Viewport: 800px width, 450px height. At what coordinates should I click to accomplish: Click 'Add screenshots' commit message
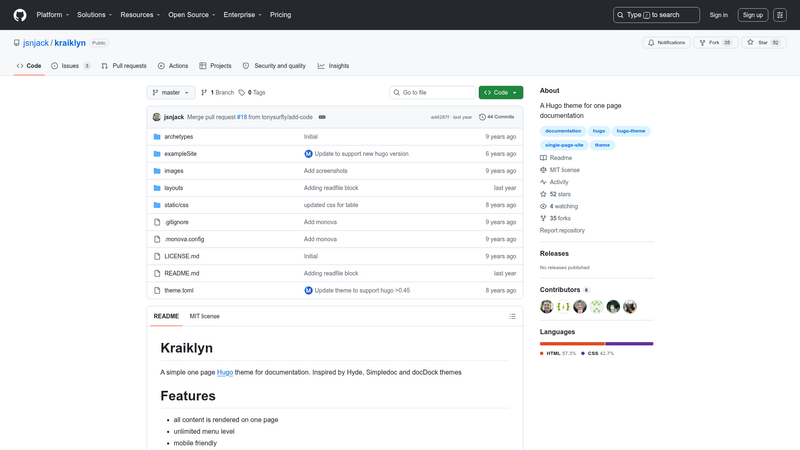(326, 171)
